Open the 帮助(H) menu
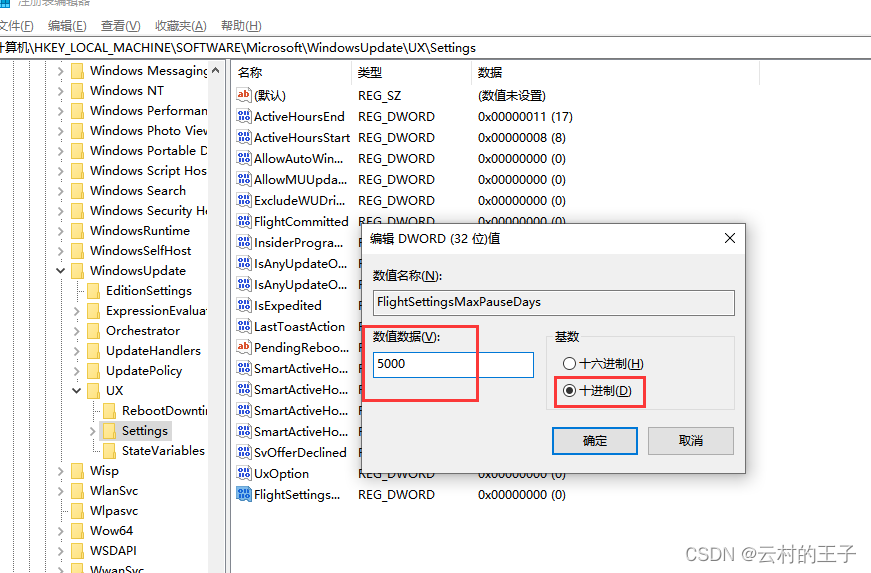This screenshot has width=871, height=573. click(241, 26)
